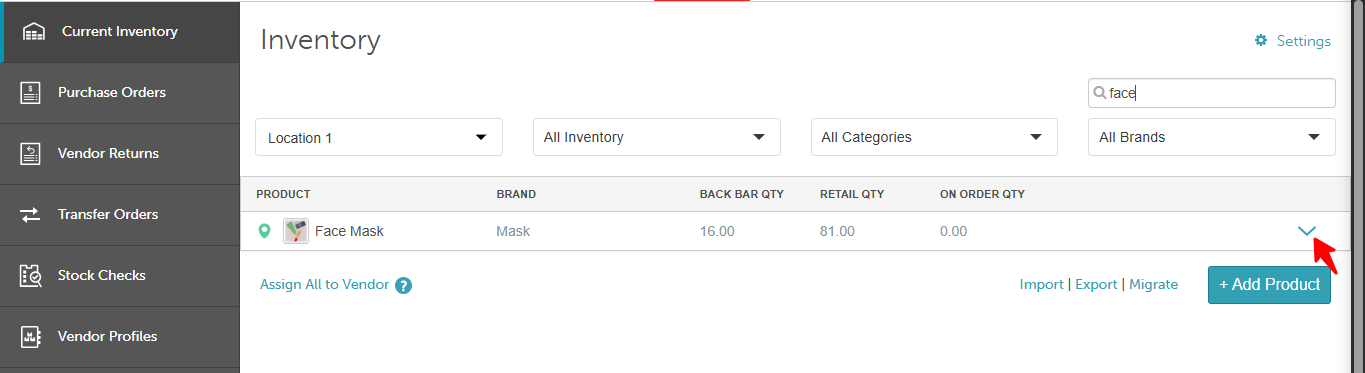Click the Vendor Returns icon

pos(30,153)
